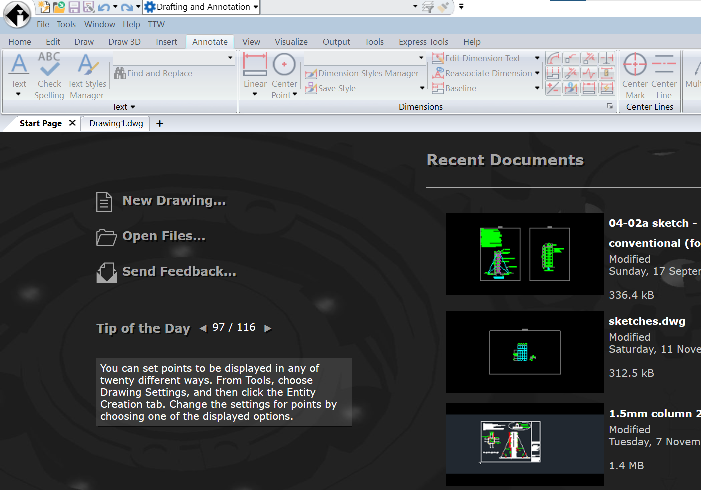Image resolution: width=701 pixels, height=490 pixels.
Task: Run Check Spelling
Action: [49, 75]
